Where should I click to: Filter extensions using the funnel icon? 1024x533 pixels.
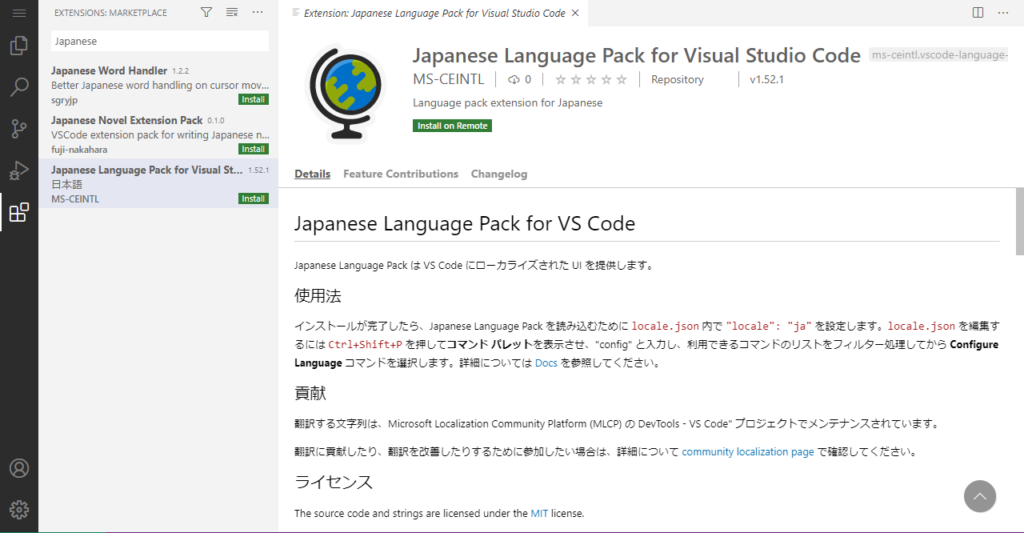coord(206,13)
